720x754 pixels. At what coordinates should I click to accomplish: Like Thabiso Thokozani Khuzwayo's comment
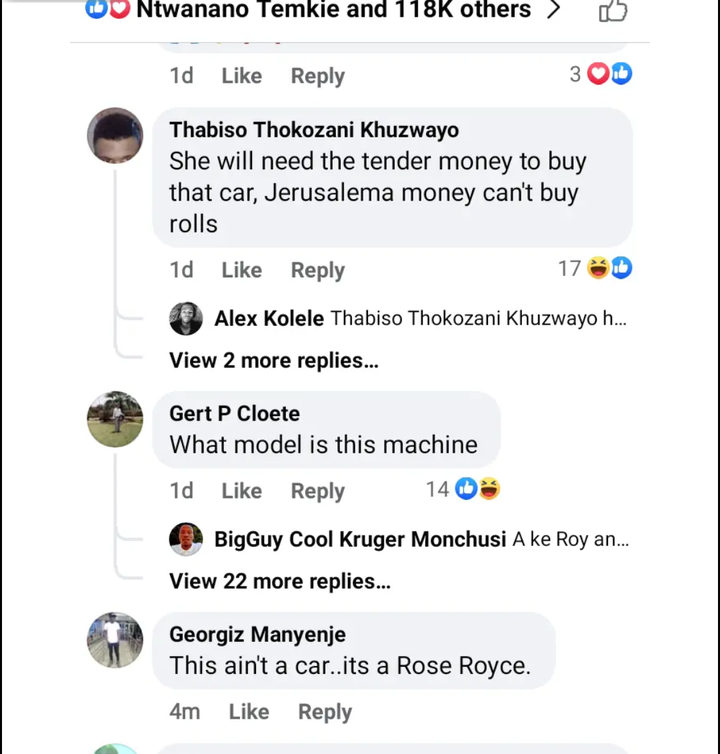click(241, 270)
